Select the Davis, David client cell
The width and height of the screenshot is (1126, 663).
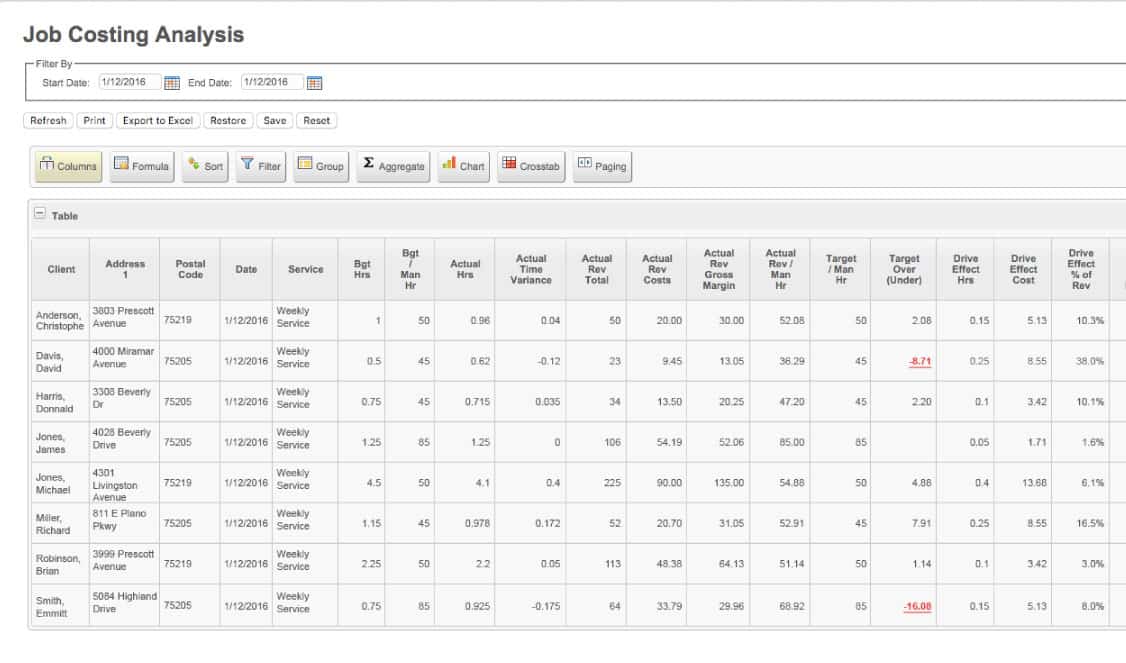click(x=61, y=361)
